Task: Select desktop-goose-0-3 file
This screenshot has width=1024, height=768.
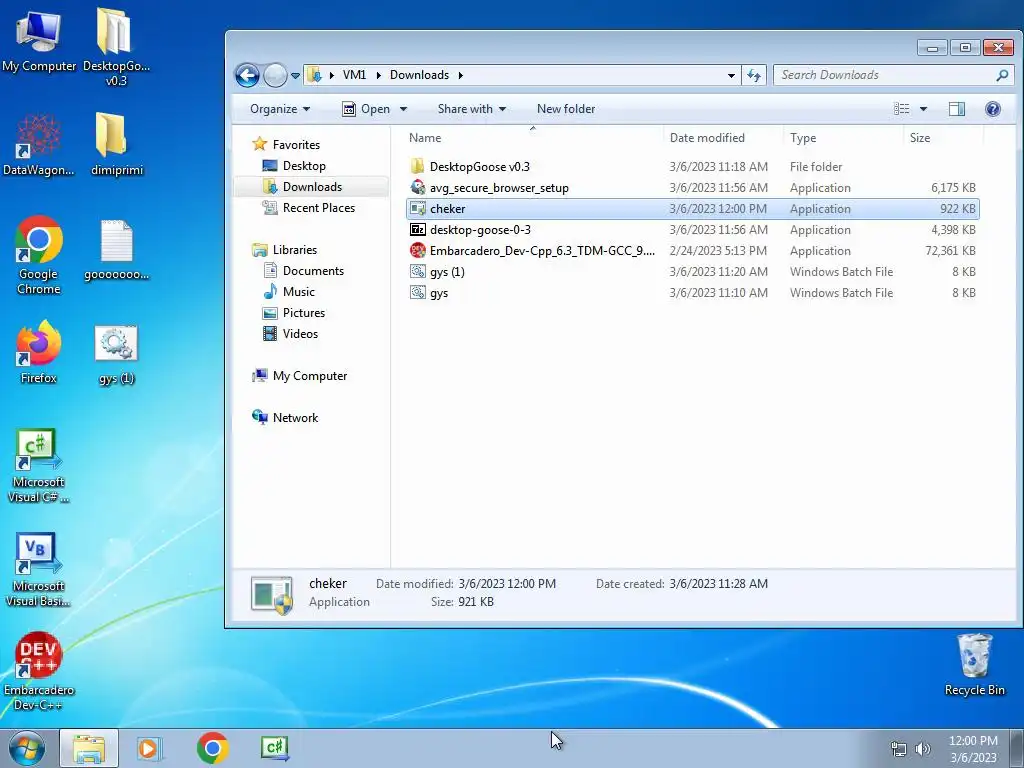Action: [x=692, y=229]
